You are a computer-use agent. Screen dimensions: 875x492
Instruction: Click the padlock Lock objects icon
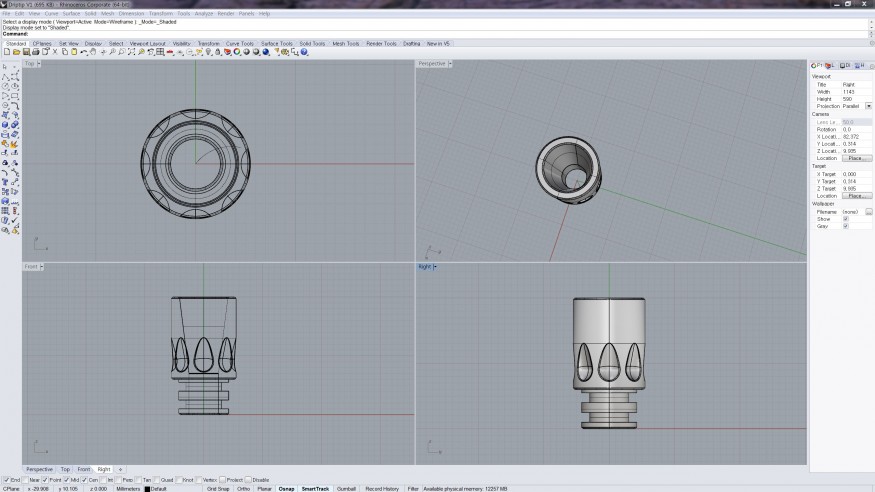pos(218,52)
